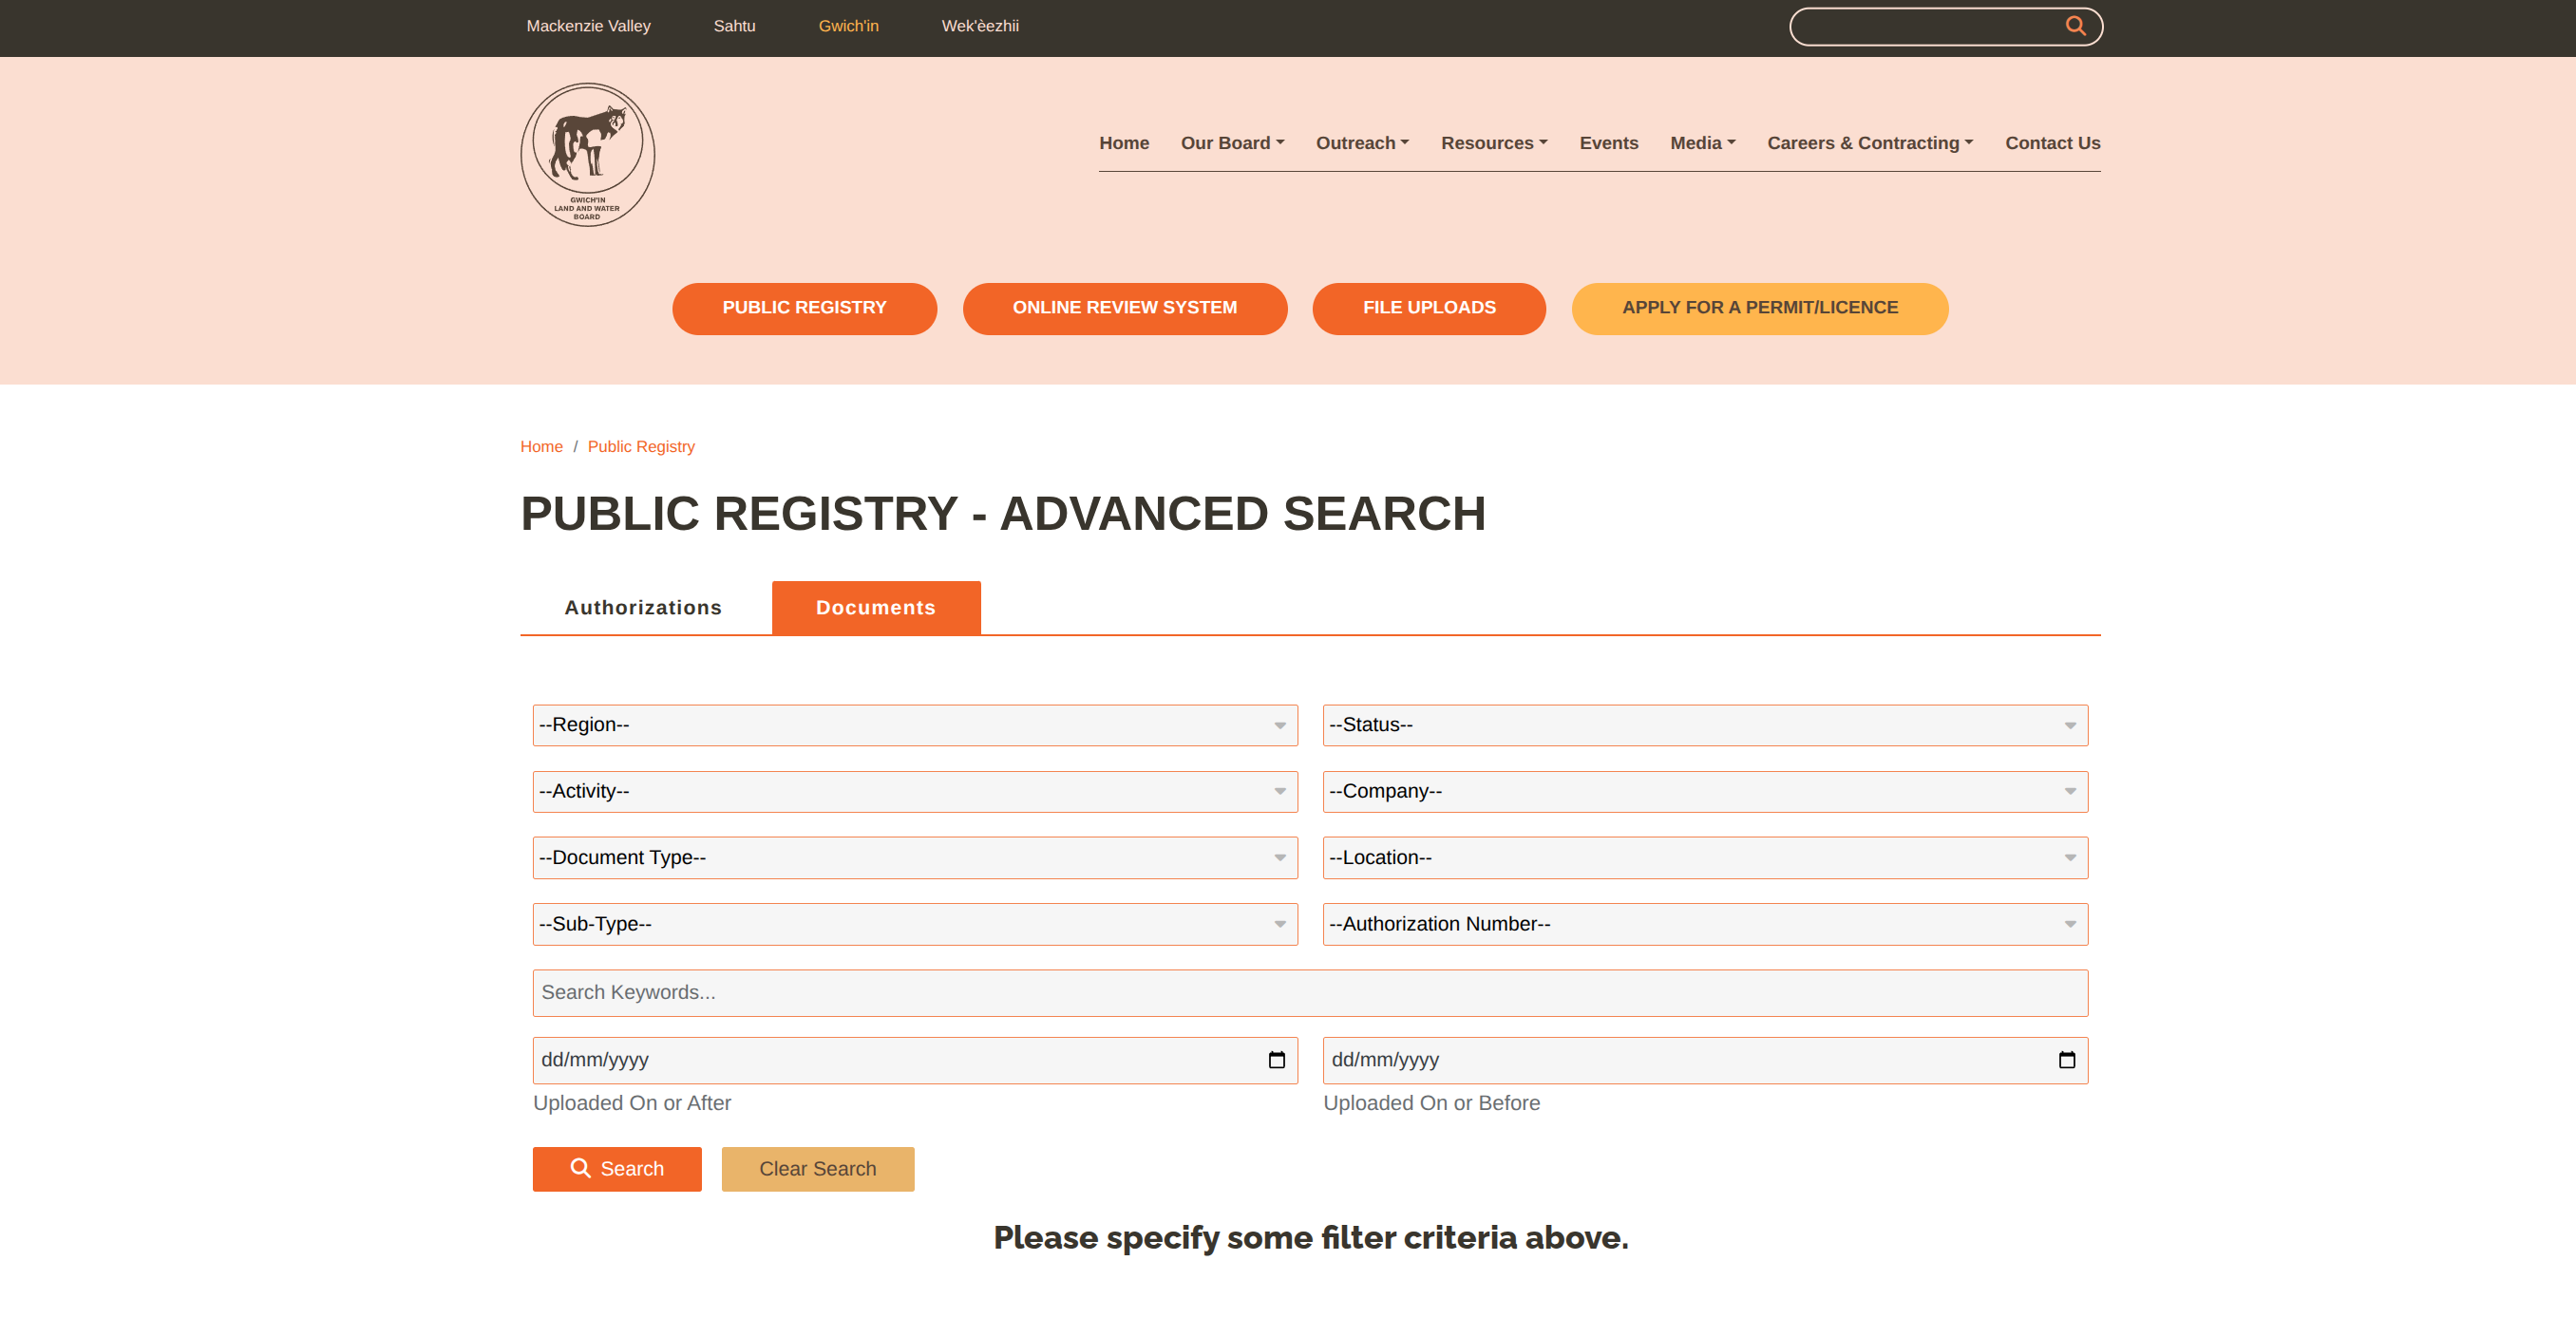Switch to Sahtu board site
2576x1317 pixels.
point(734,26)
